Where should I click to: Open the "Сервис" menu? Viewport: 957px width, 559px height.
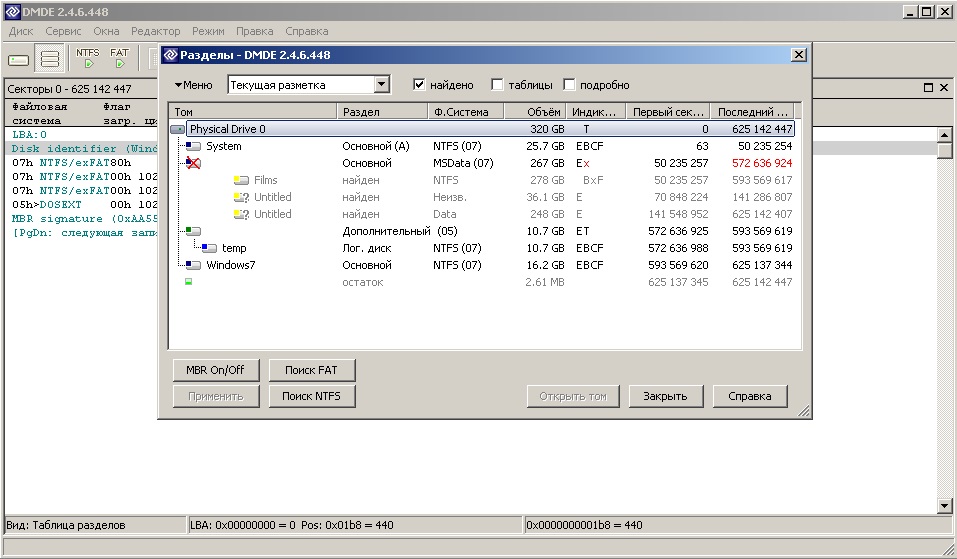pyautogui.click(x=63, y=31)
